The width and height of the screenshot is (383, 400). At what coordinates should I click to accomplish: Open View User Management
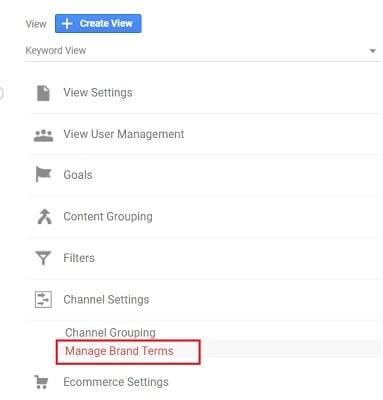point(204,134)
